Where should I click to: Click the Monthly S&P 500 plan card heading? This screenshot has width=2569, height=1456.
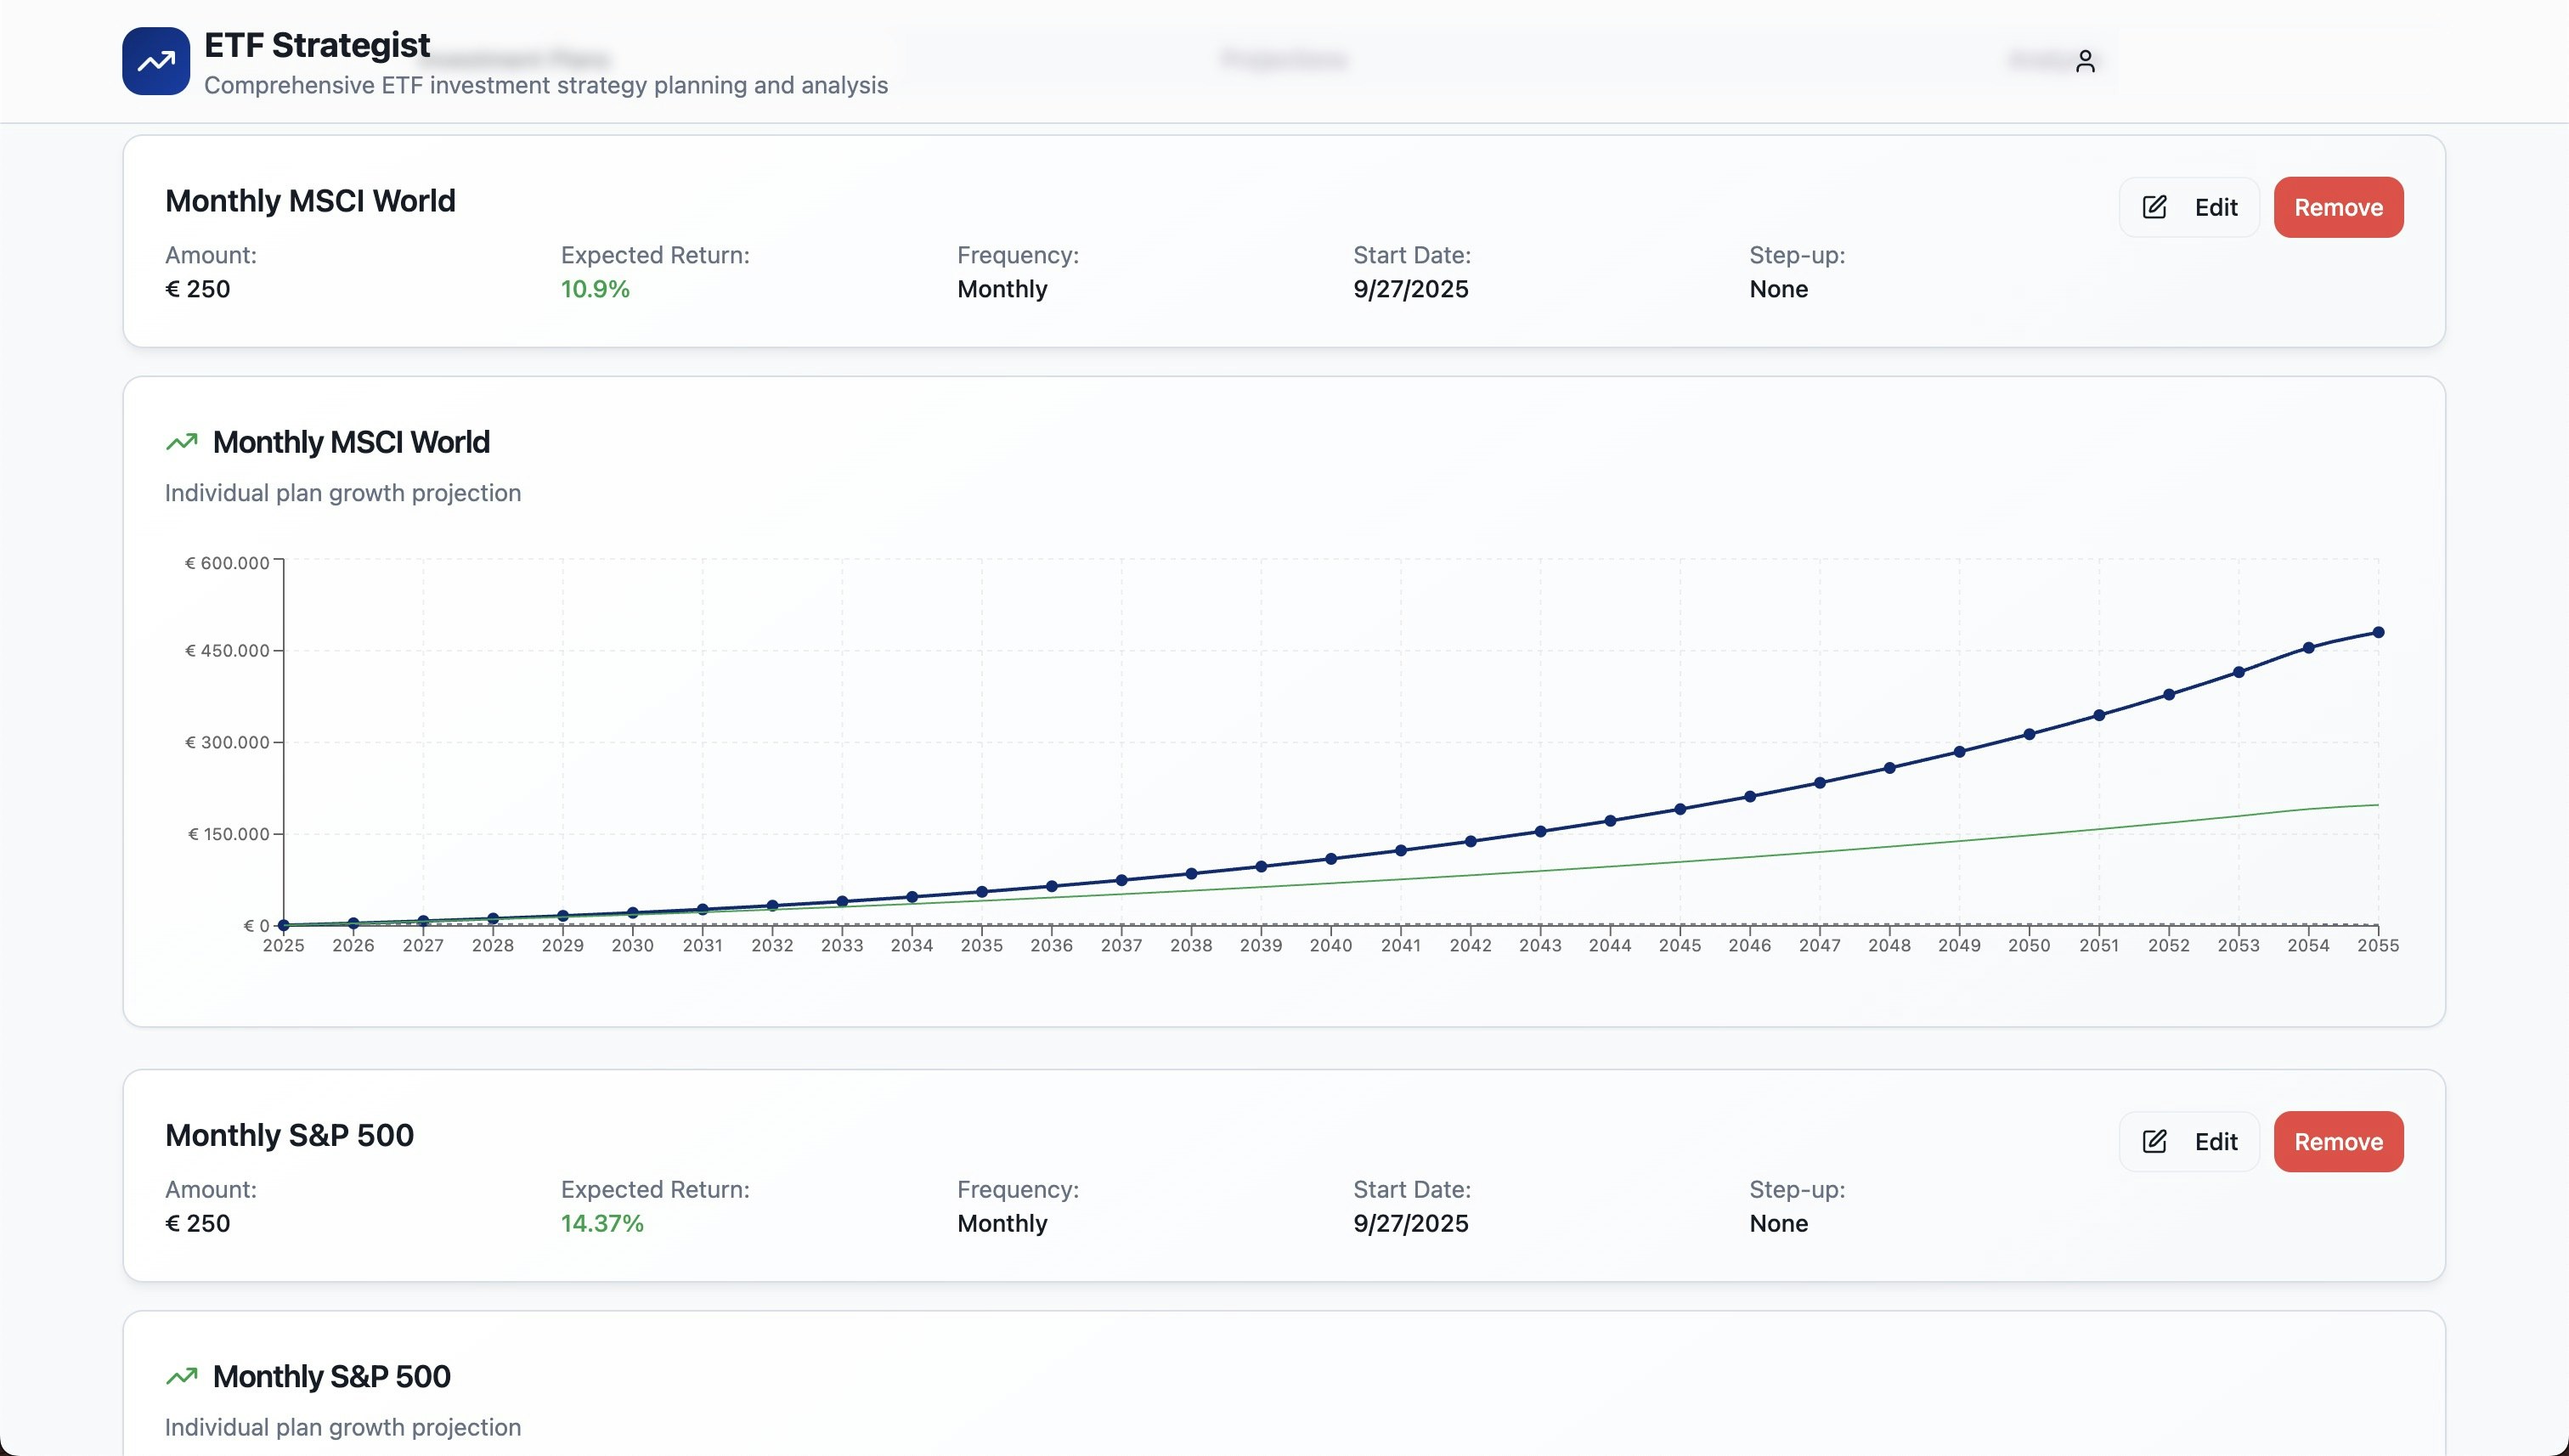pos(289,1135)
